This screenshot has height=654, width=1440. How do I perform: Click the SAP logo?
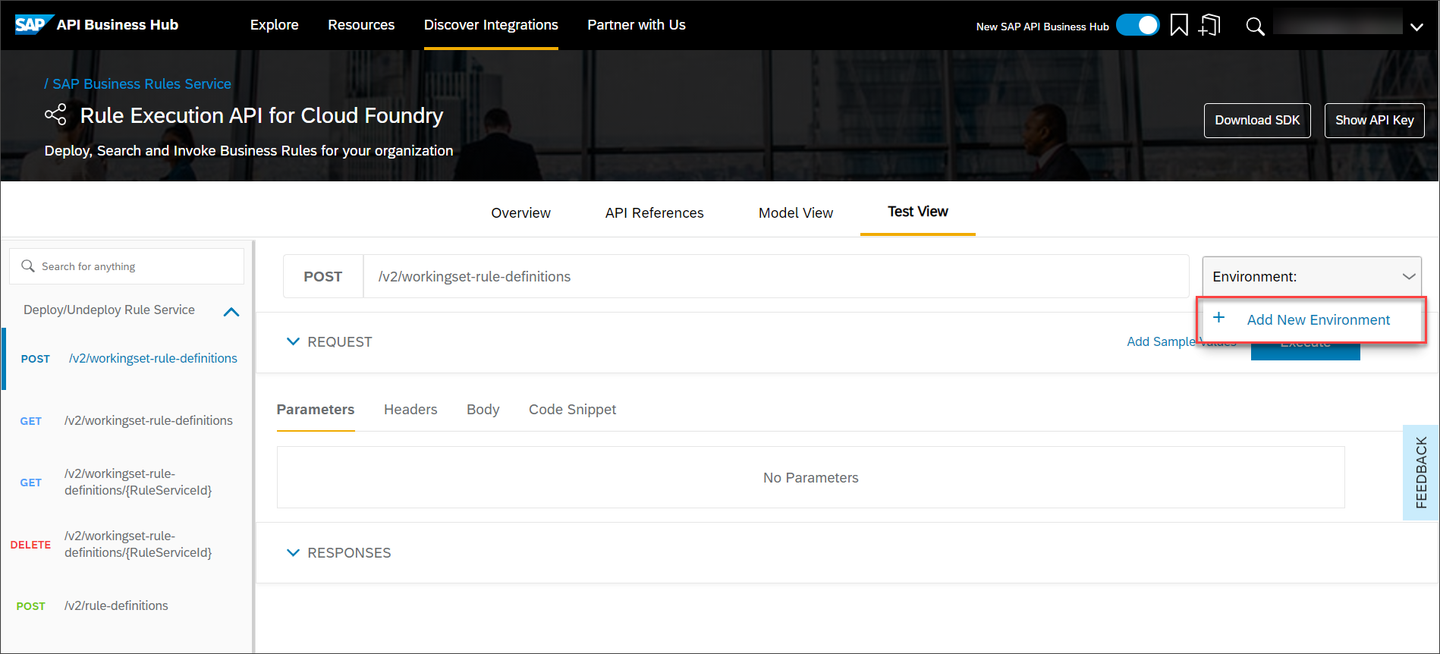(x=32, y=25)
